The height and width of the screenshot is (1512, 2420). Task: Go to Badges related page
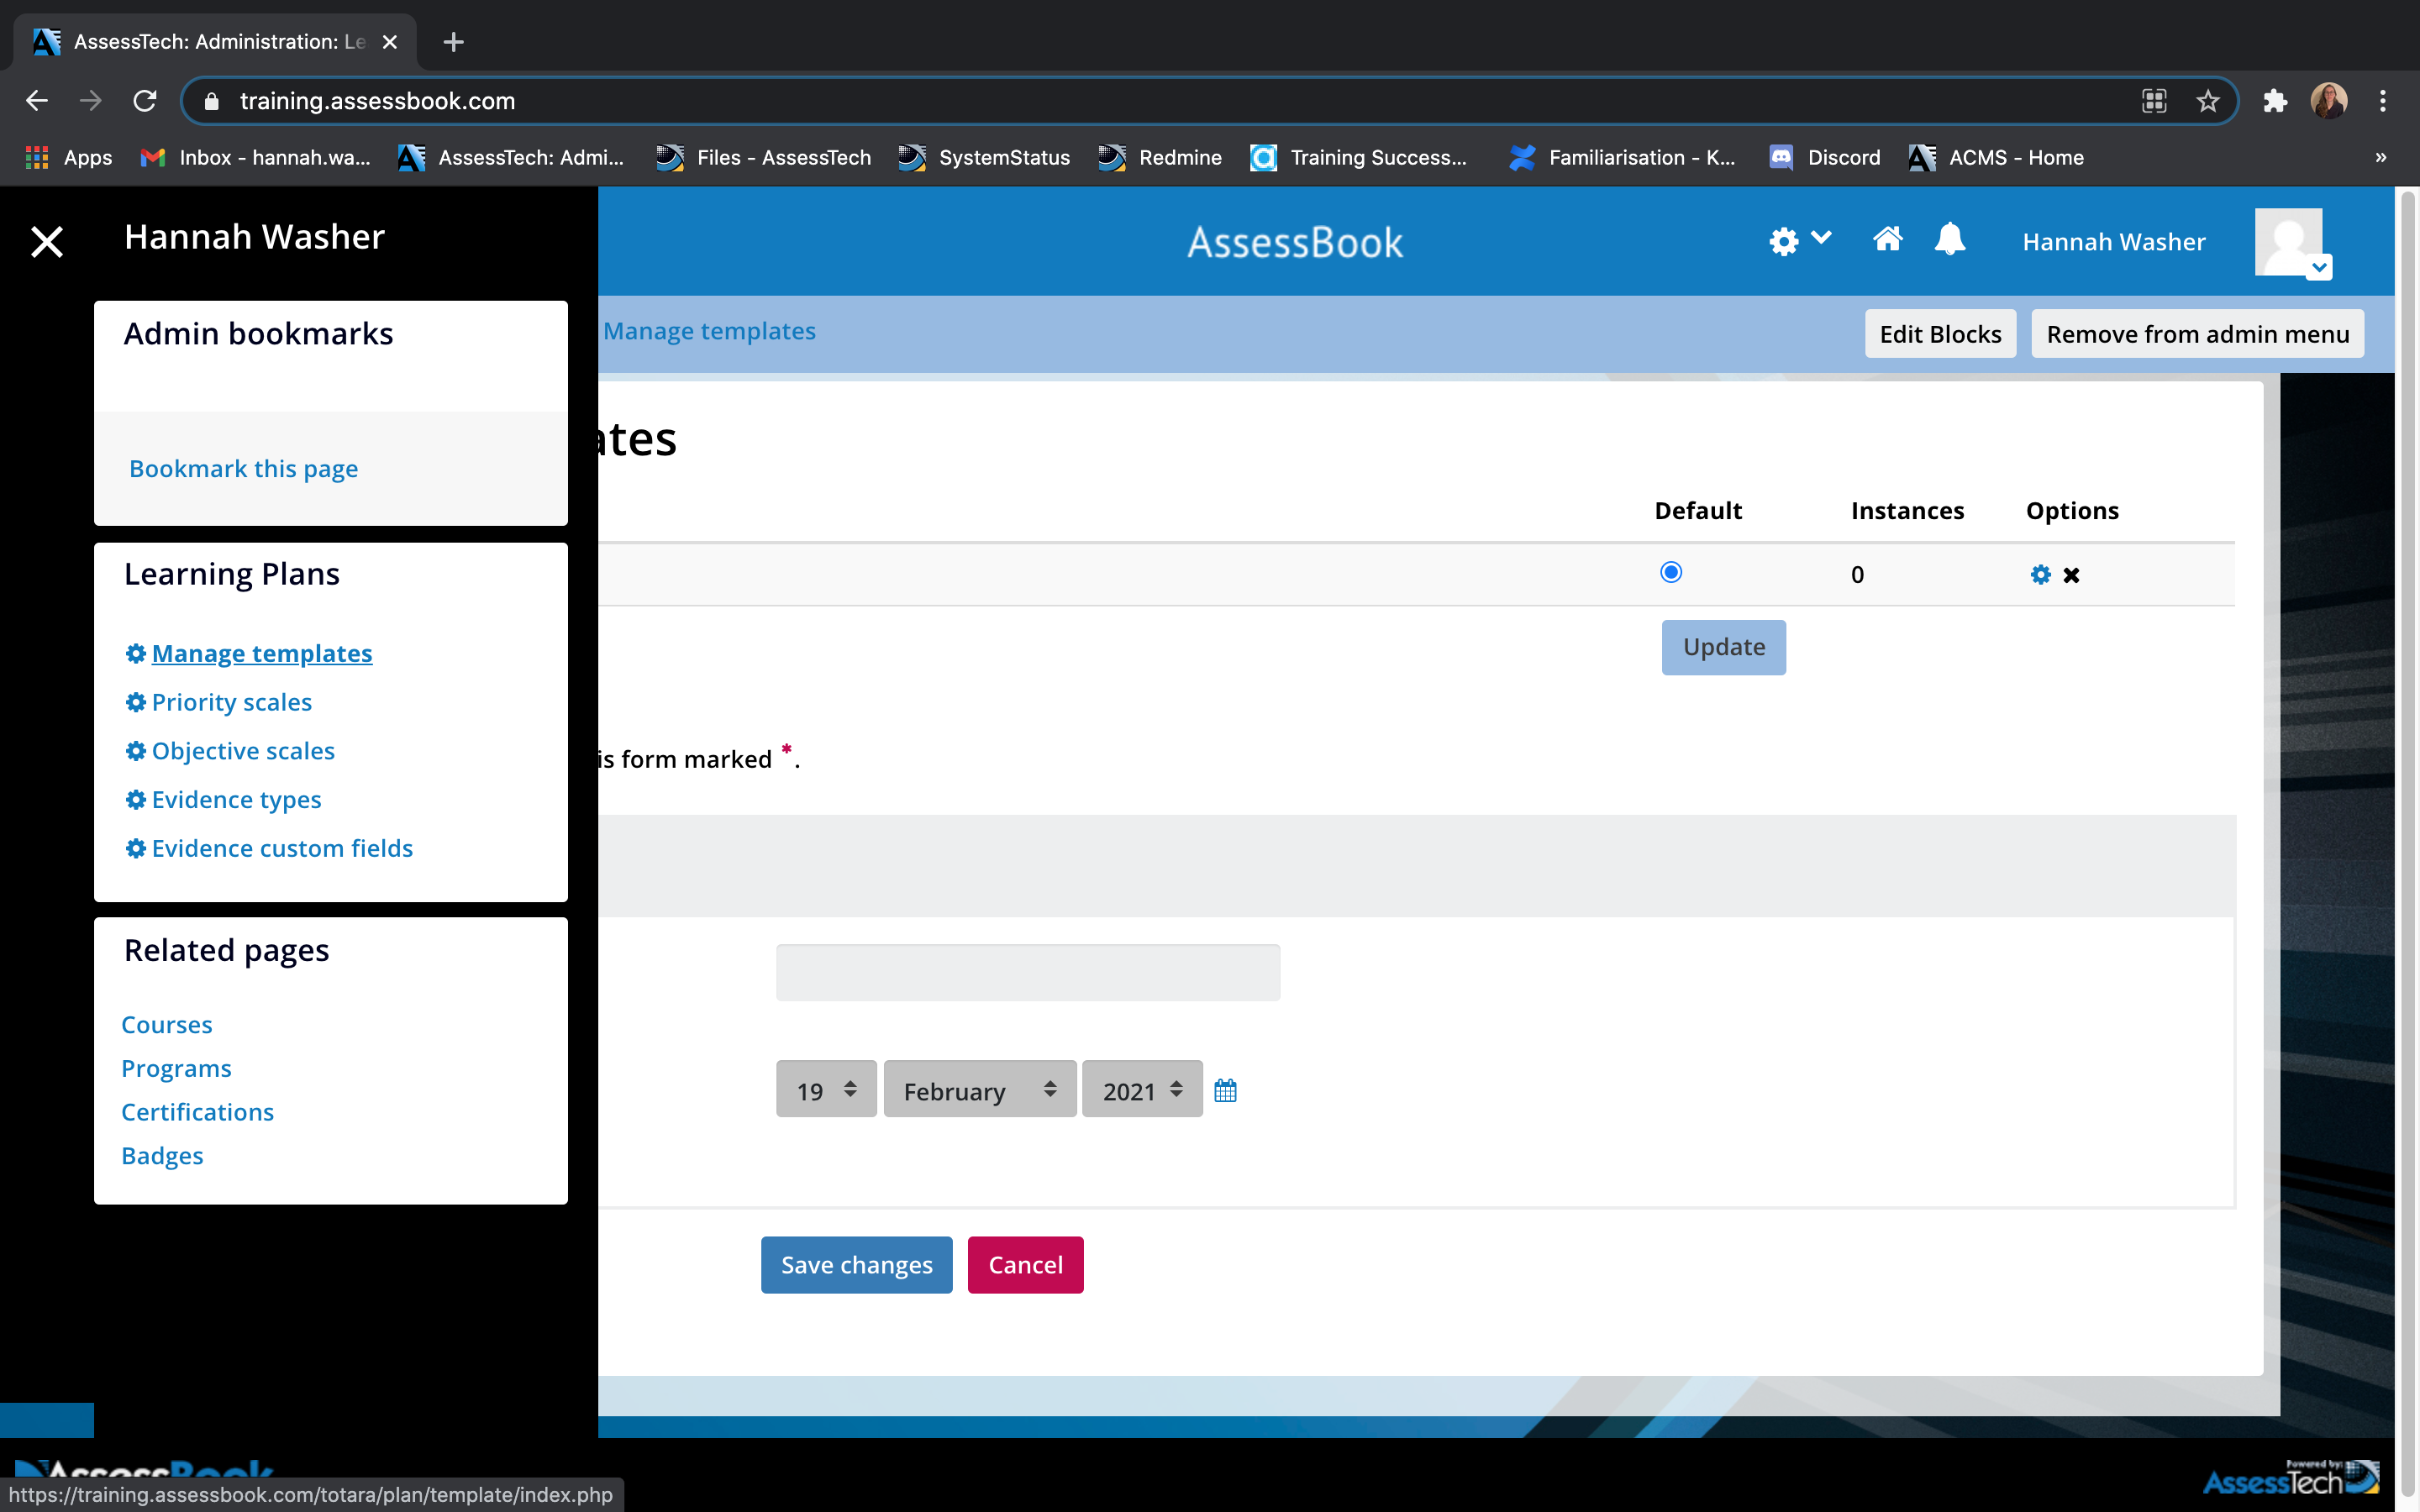point(162,1155)
